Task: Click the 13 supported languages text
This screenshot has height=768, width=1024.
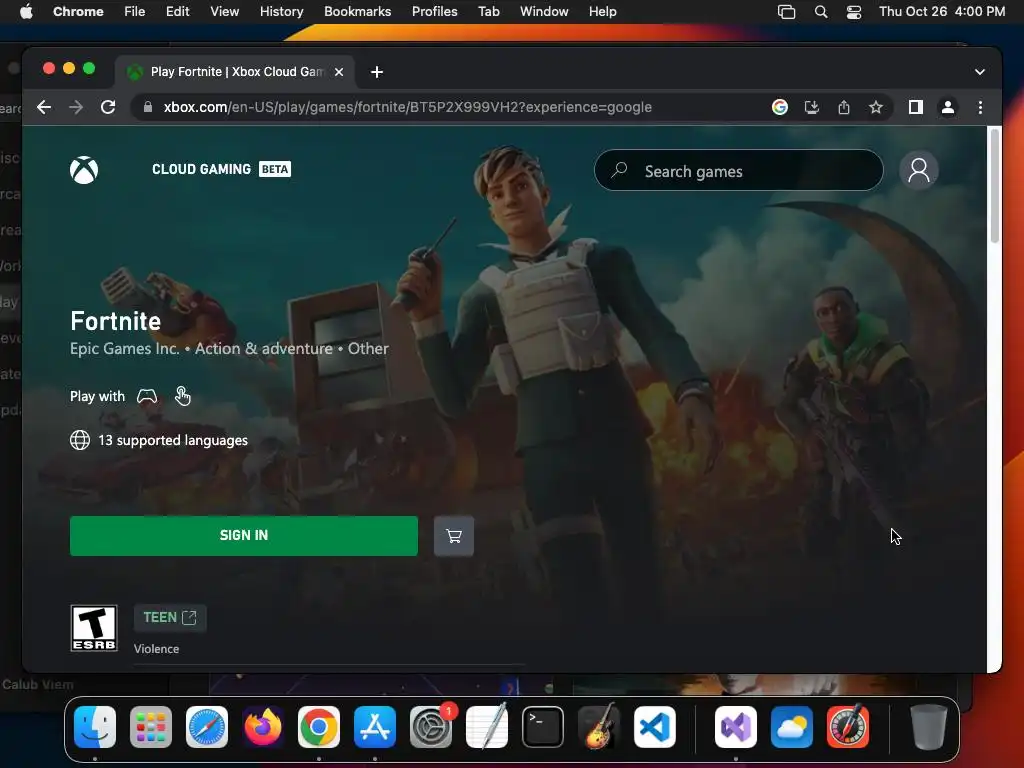Action: pos(173,440)
